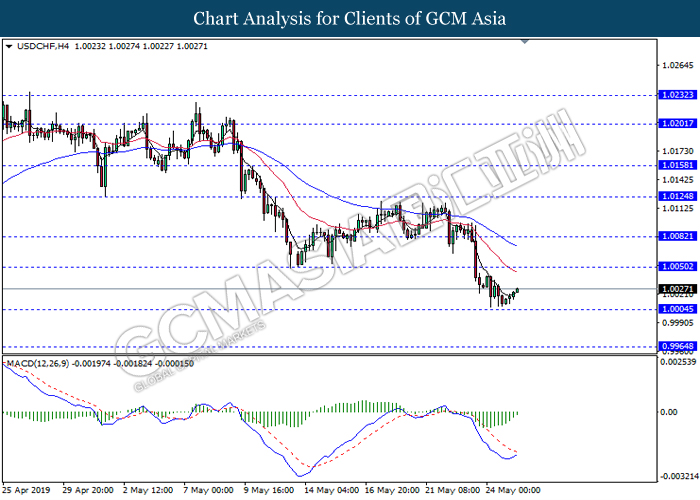
Task: Click the 1.01730 axis price value
Action: pyautogui.click(x=678, y=151)
